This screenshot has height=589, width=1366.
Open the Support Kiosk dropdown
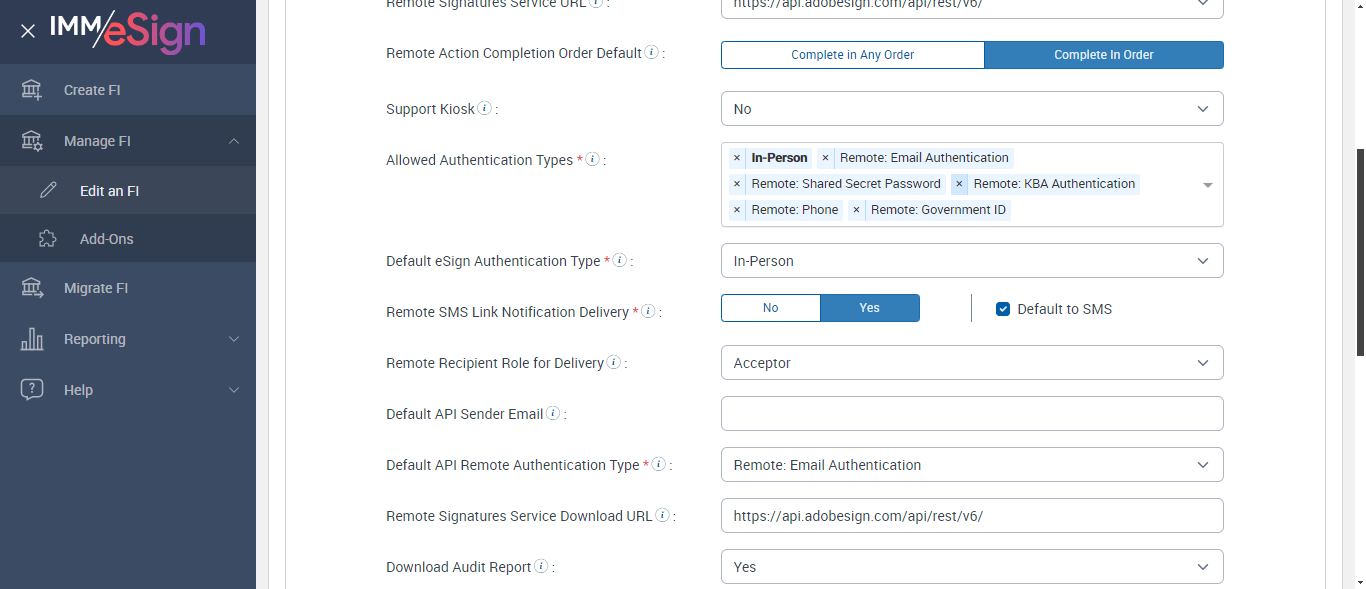click(x=971, y=109)
